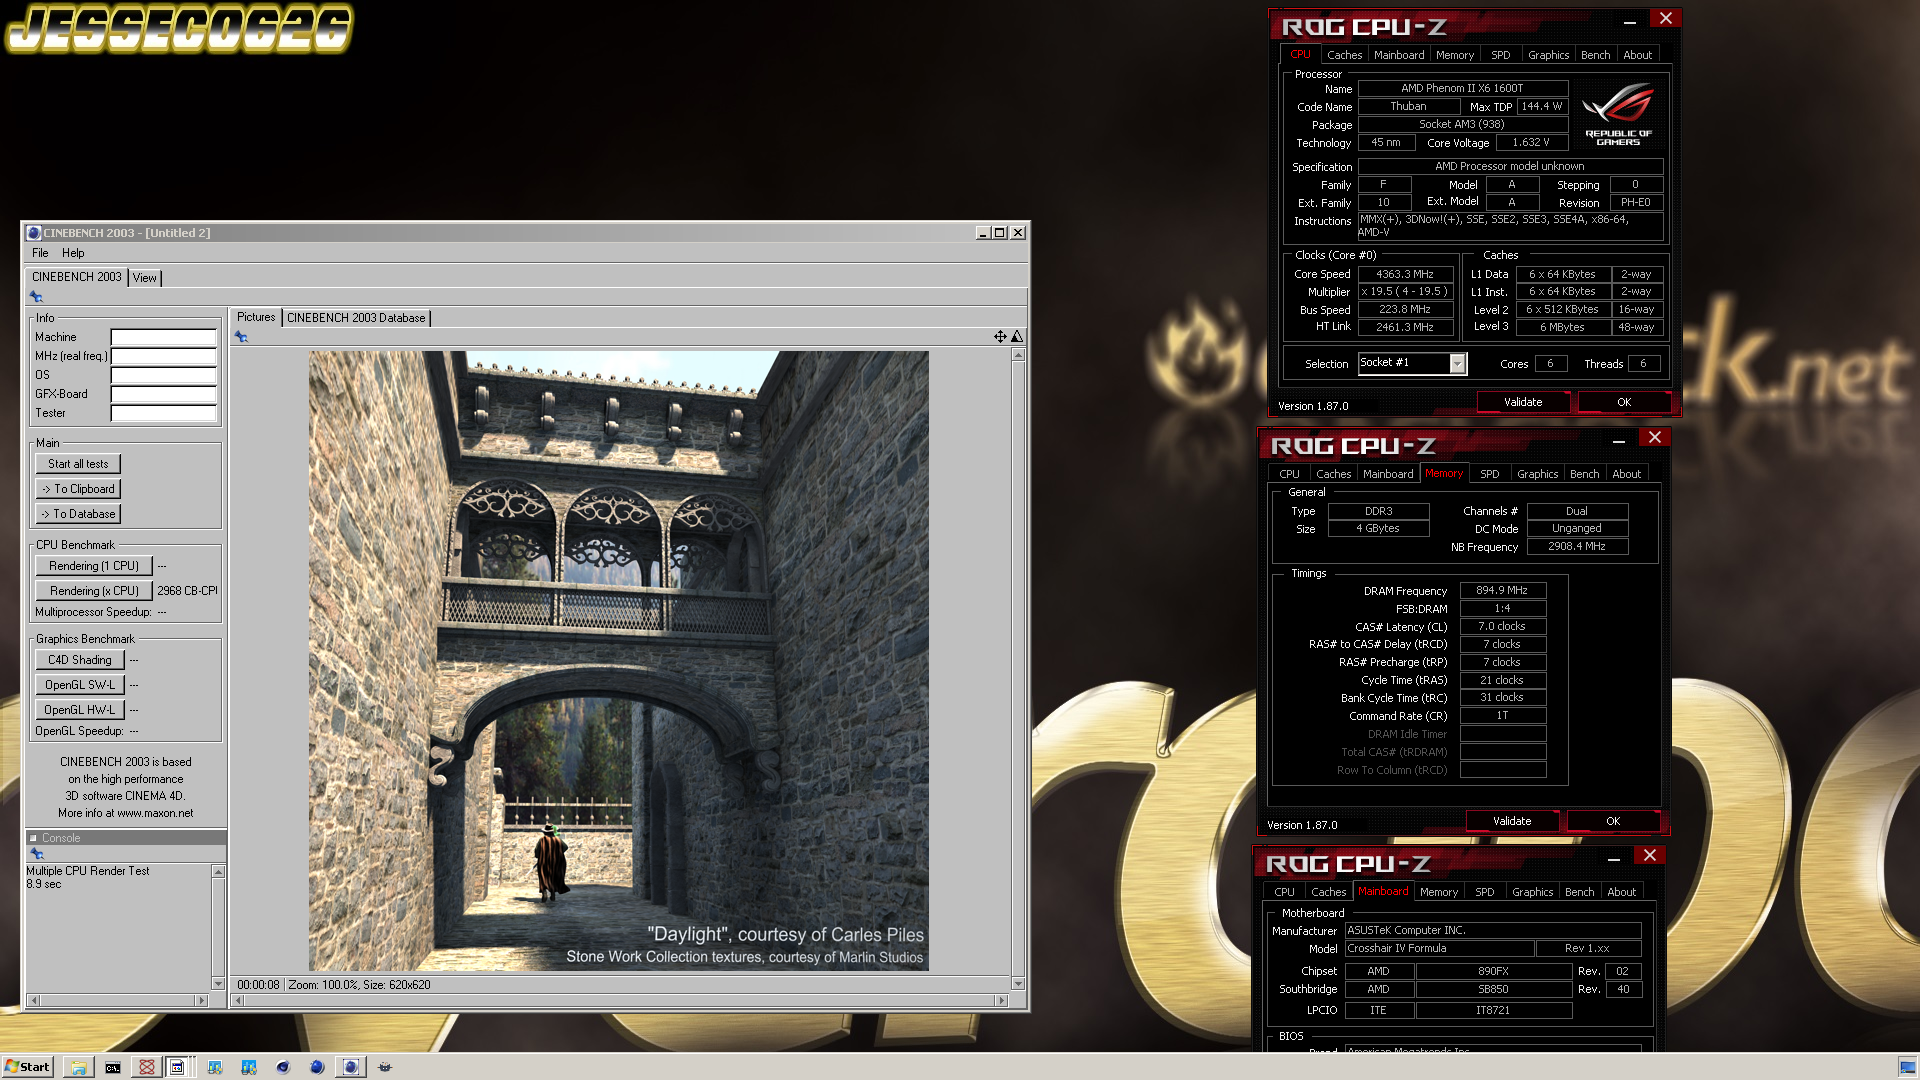Select the Pictures tab
Viewport: 1920px width, 1080px height.
click(256, 317)
